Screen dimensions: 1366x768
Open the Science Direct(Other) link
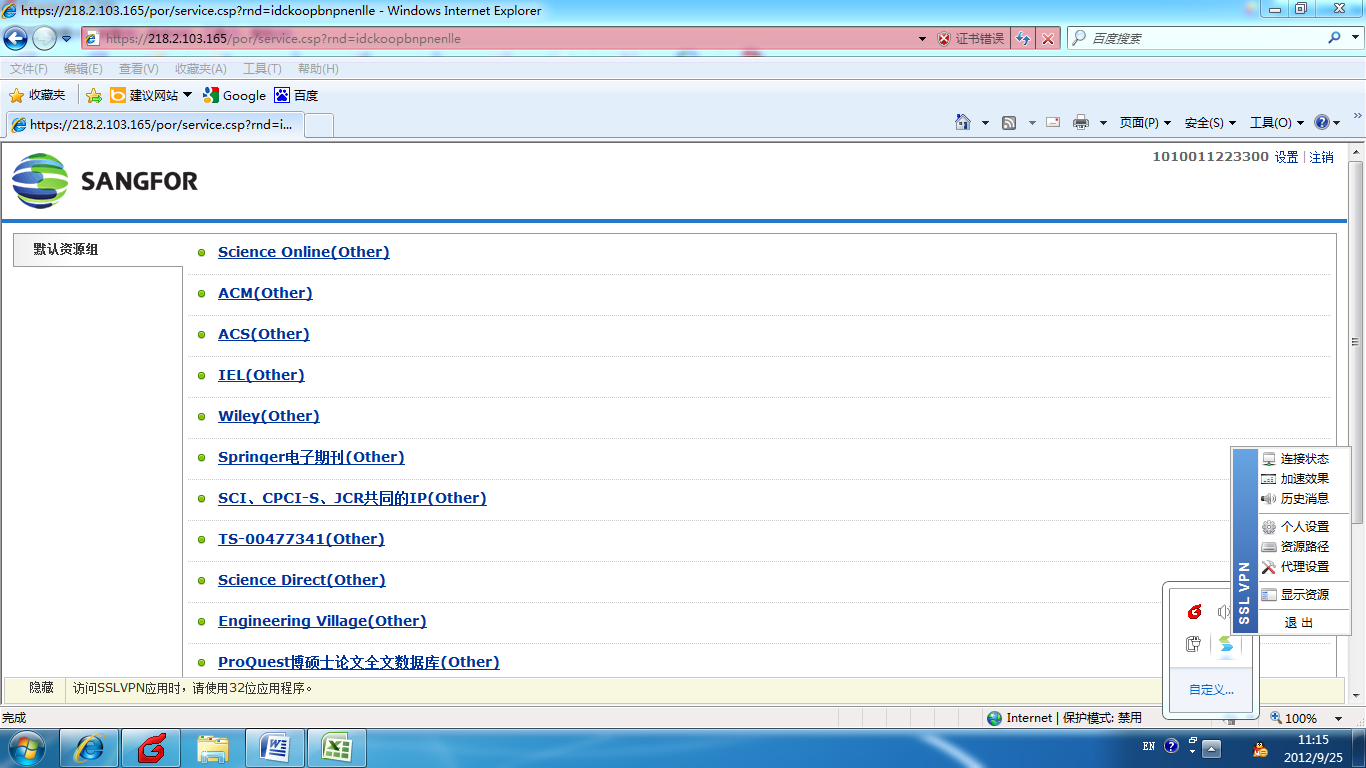(x=302, y=580)
